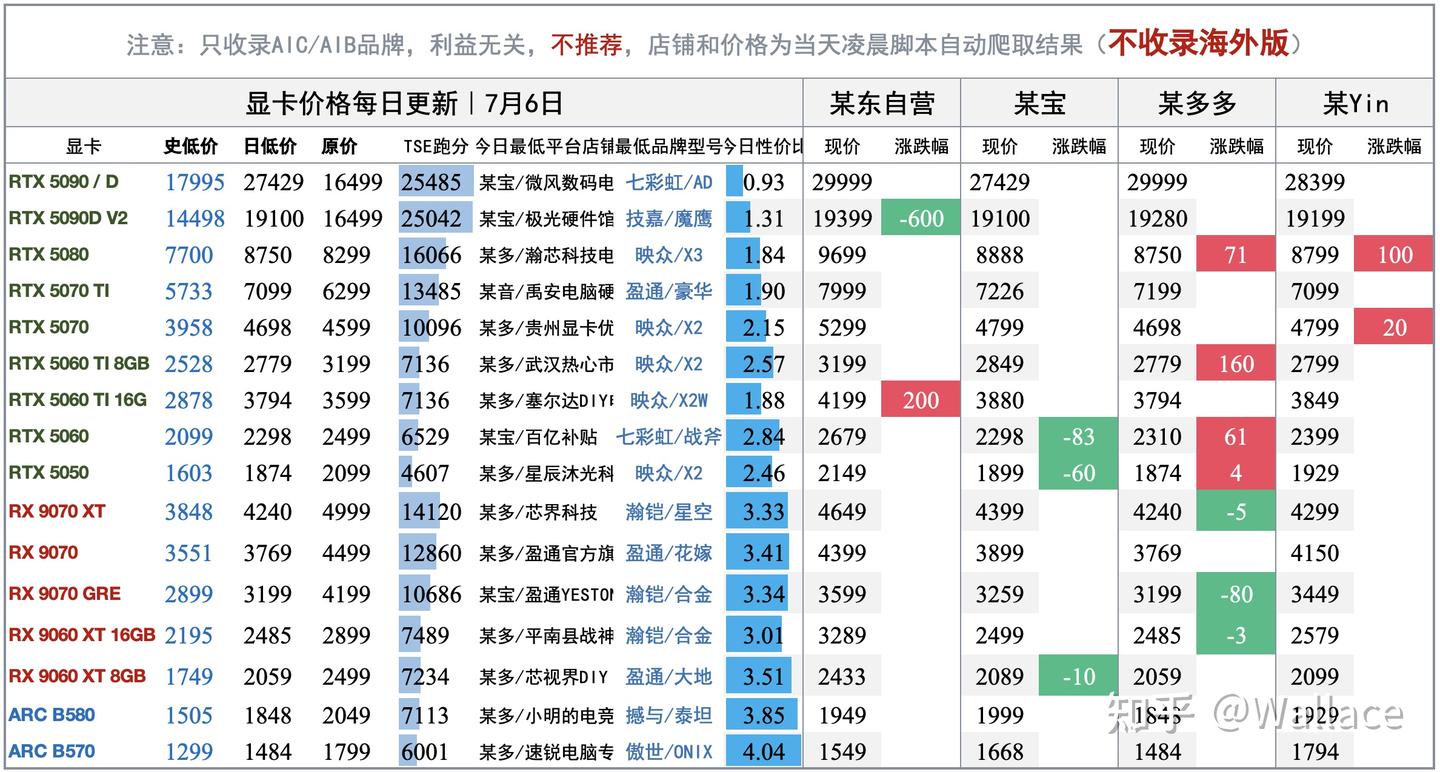Click the green -600 change cell
This screenshot has width=1440, height=772.
coord(921,218)
